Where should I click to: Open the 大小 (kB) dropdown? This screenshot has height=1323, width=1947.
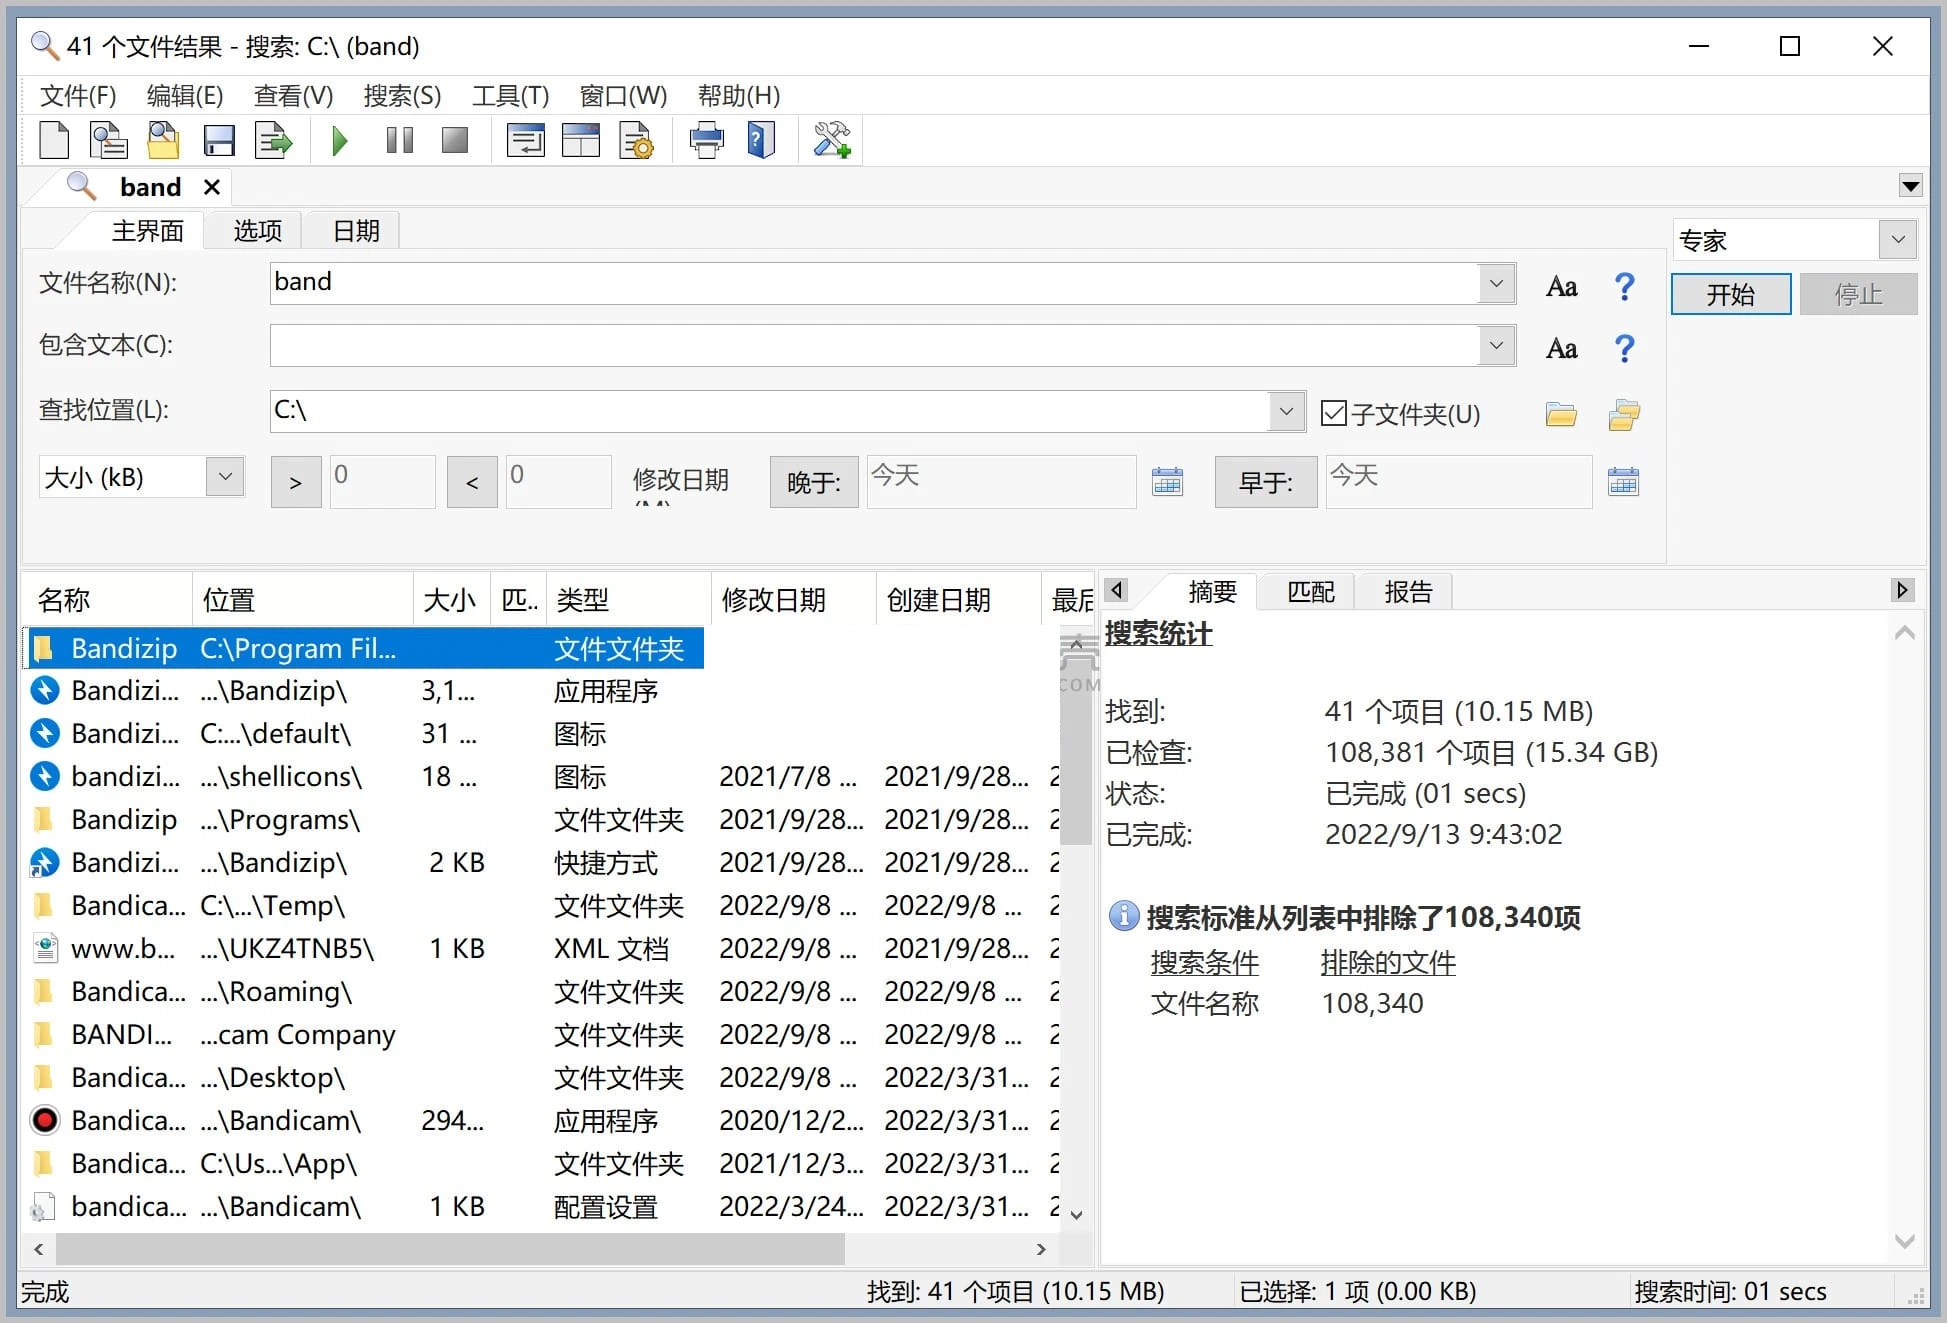click(x=225, y=477)
